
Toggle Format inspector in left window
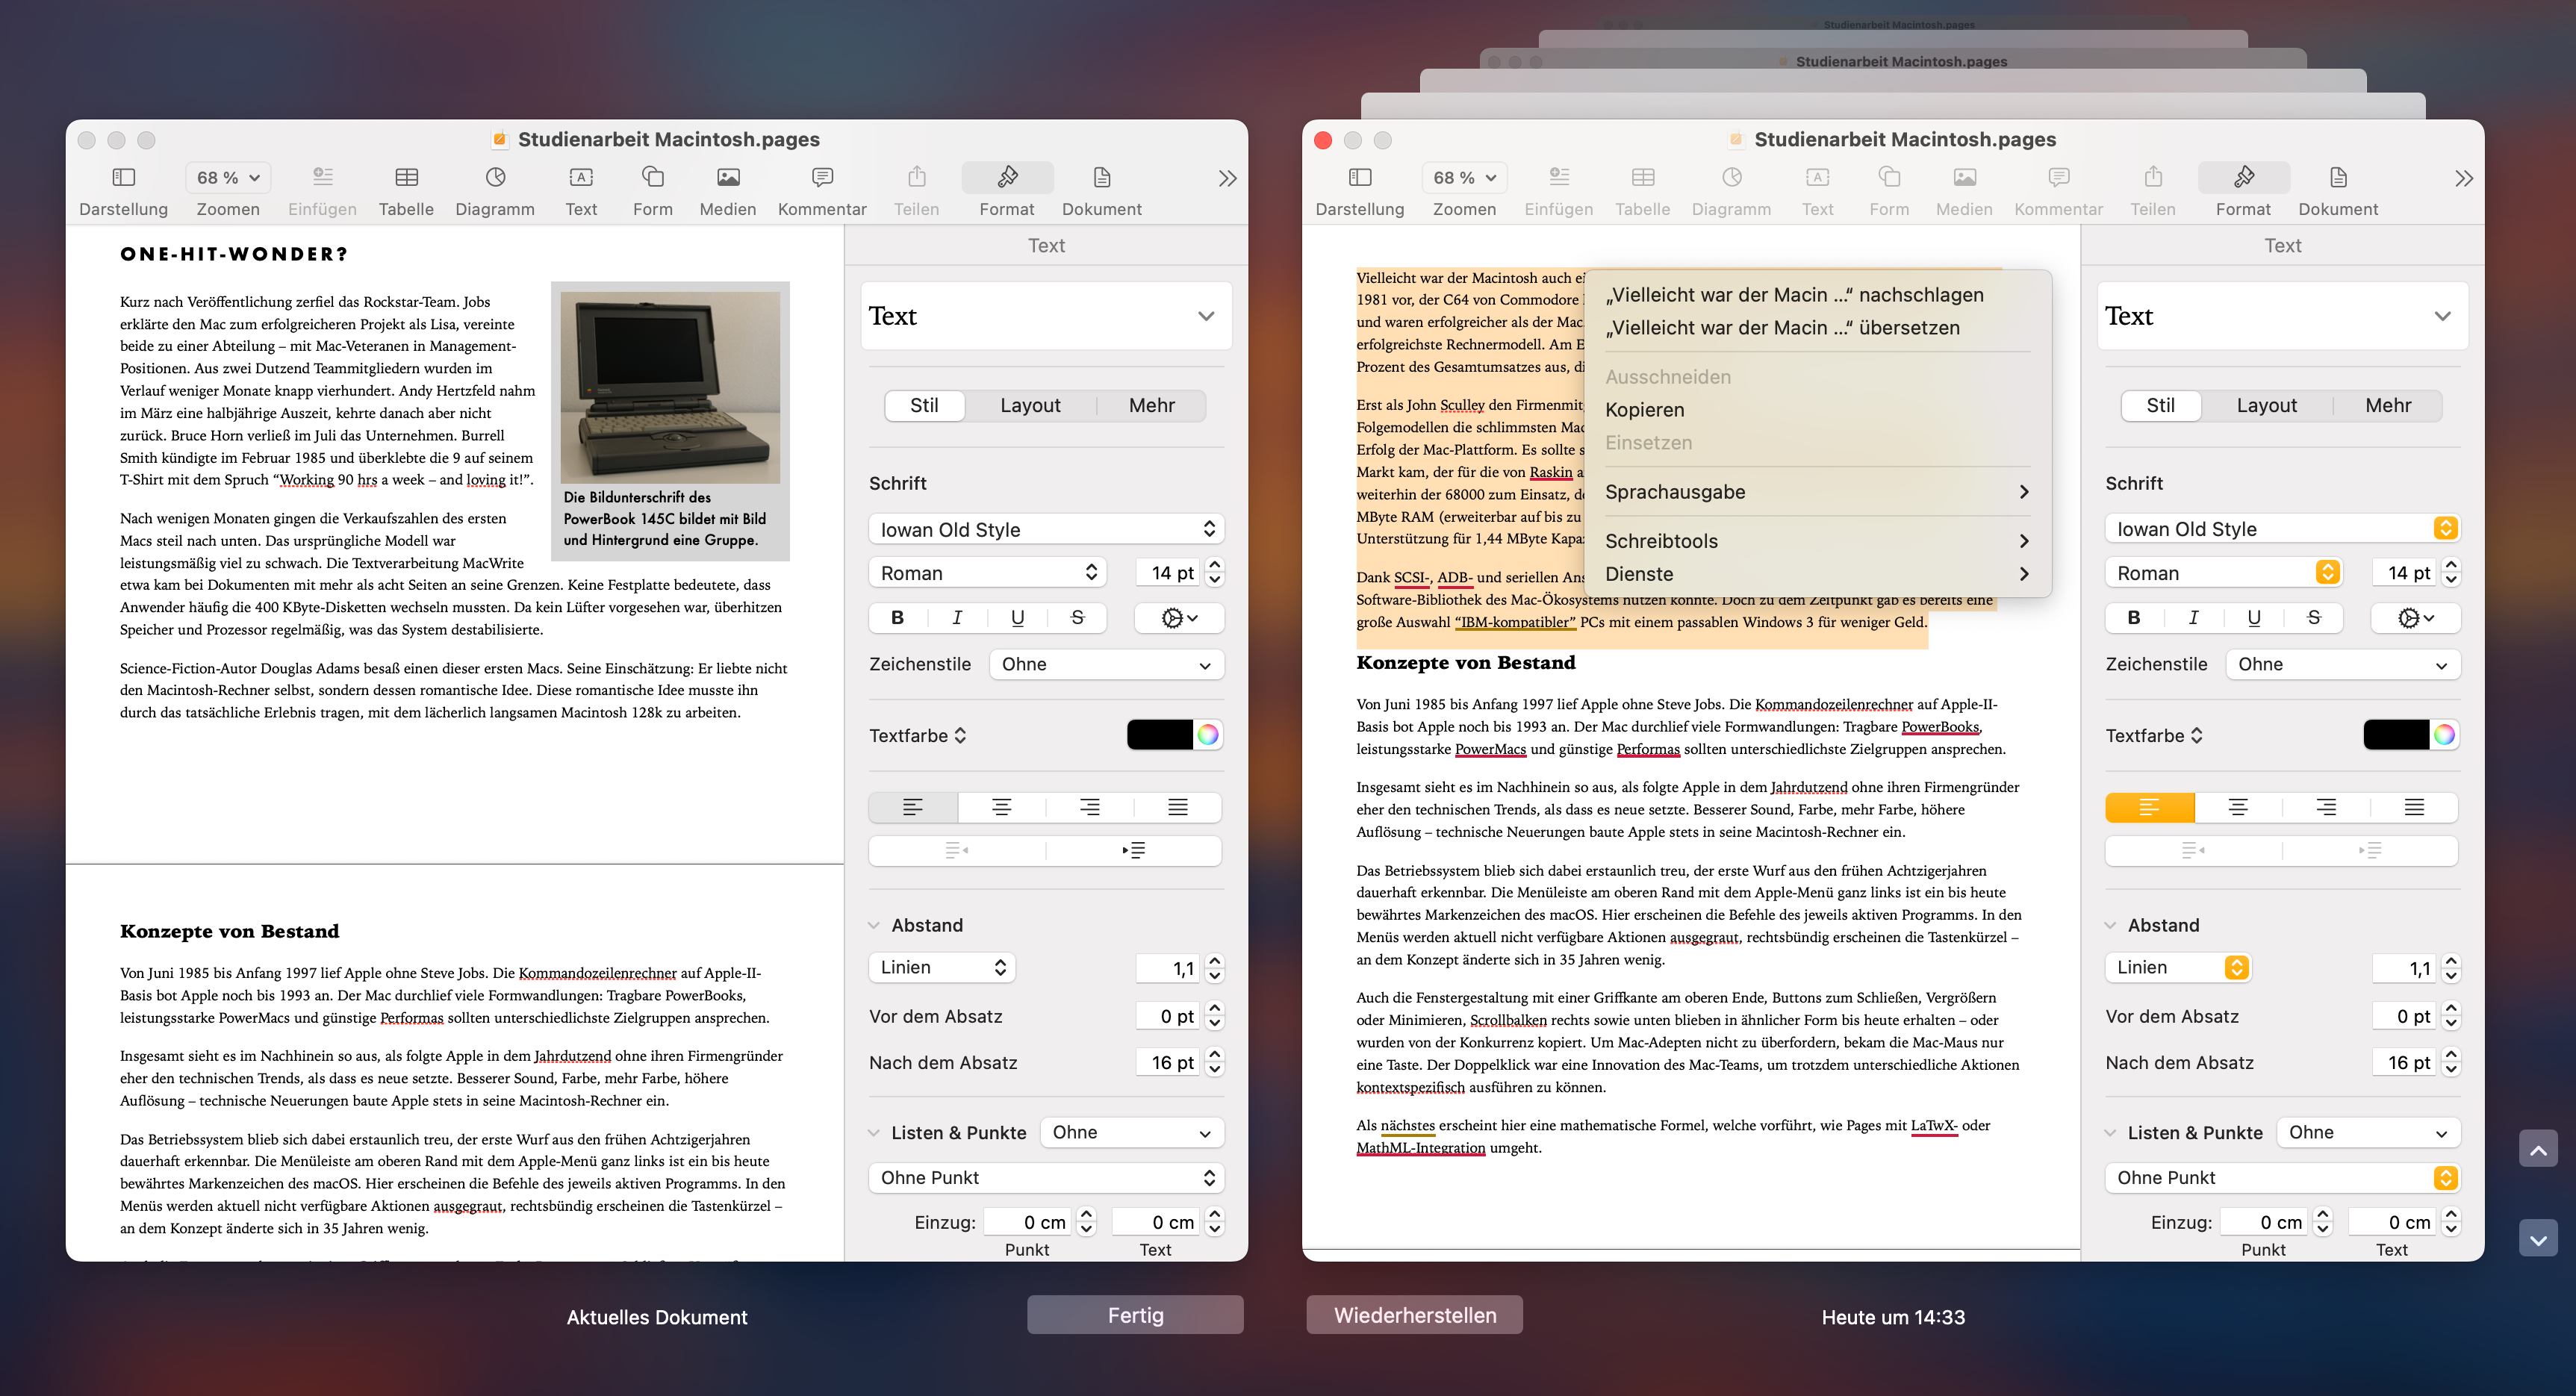pos(1007,190)
